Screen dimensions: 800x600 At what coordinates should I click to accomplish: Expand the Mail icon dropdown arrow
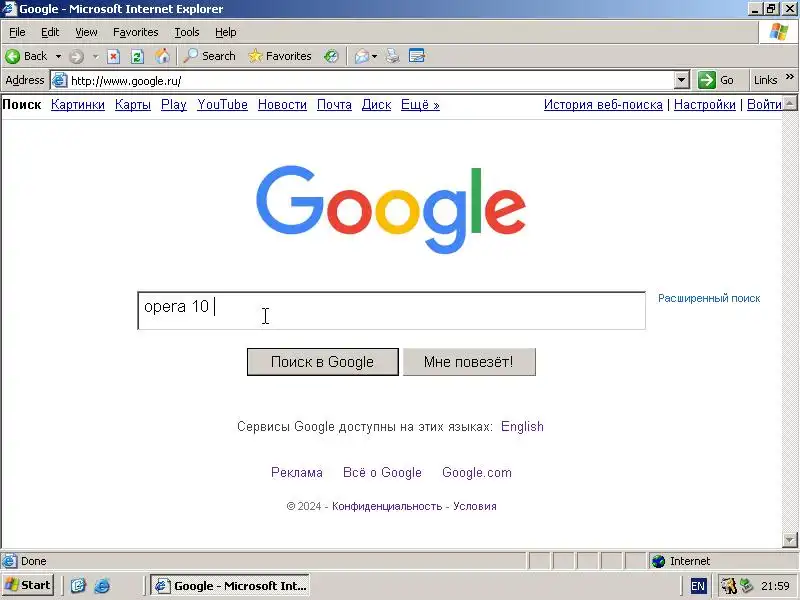[374, 56]
